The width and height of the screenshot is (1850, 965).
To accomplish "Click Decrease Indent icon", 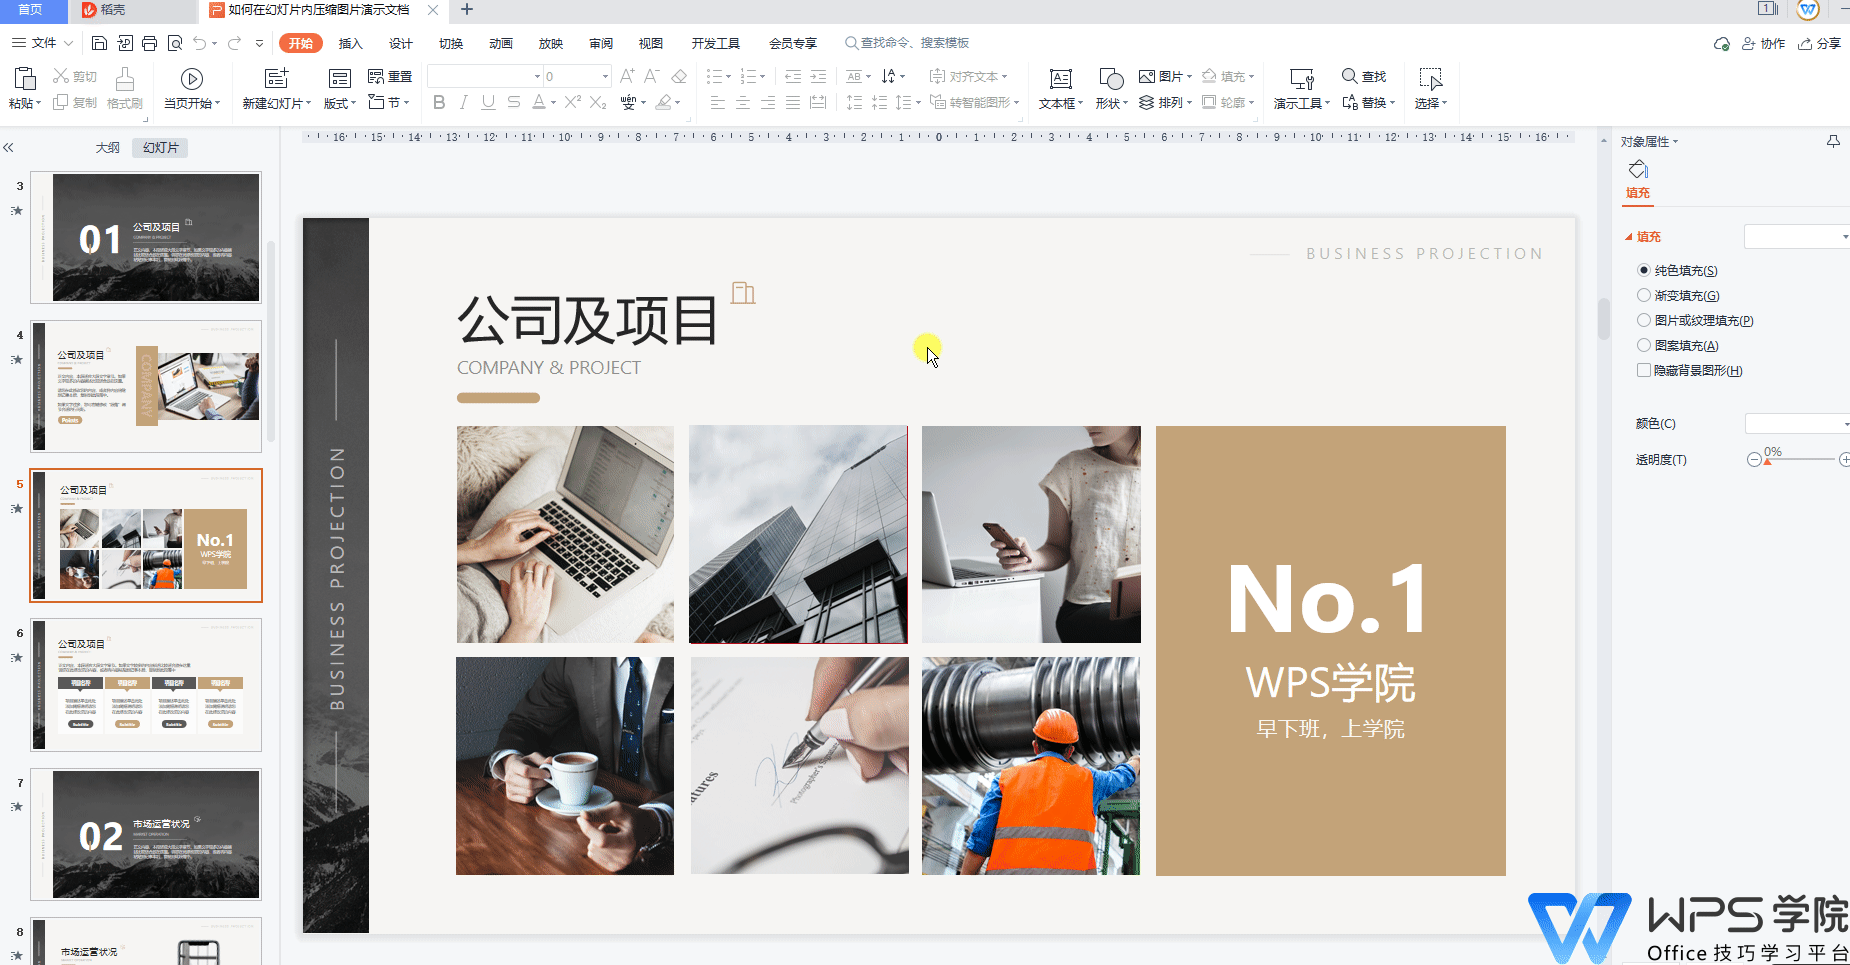I will (793, 76).
